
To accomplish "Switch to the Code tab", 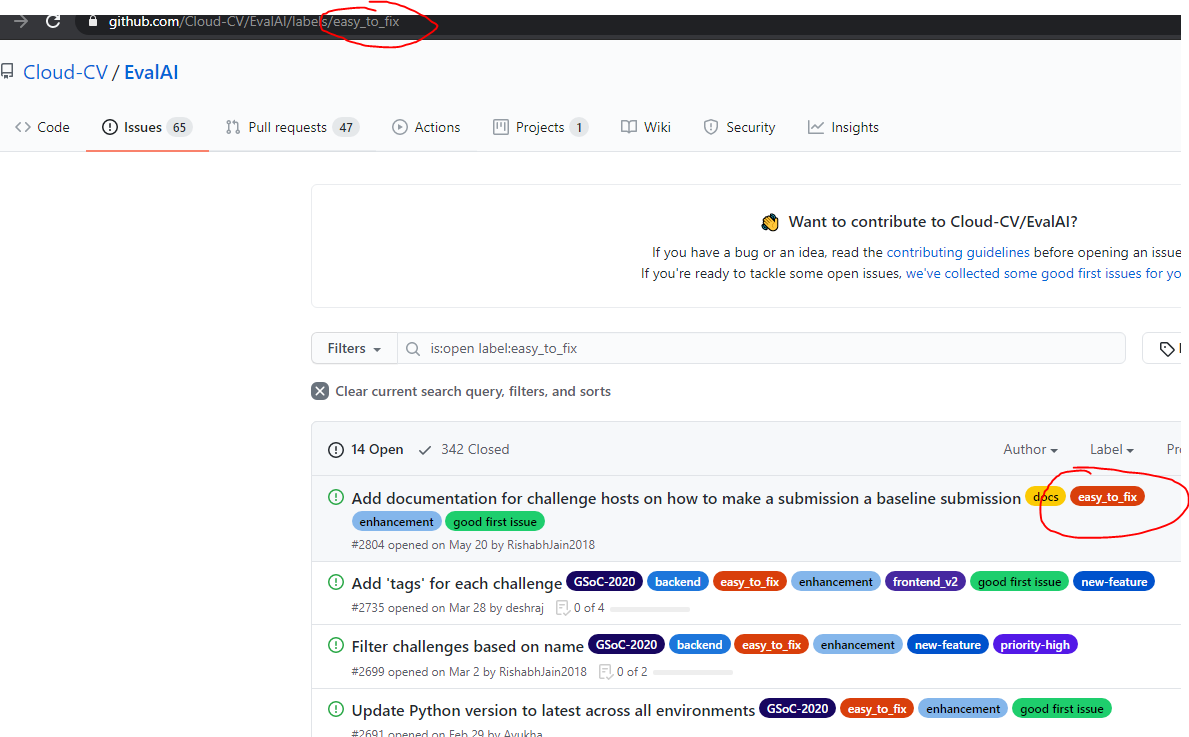I will click(x=42, y=127).
